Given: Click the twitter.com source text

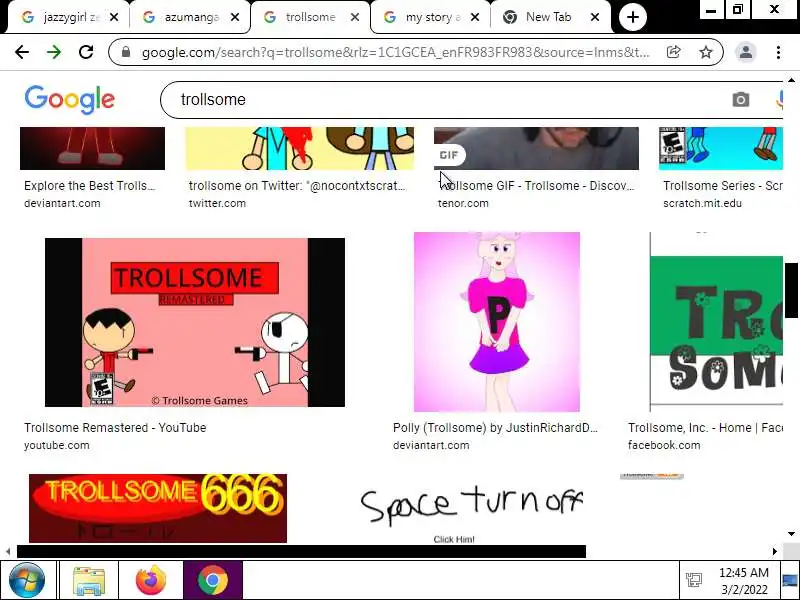Looking at the screenshot, I should (217, 203).
